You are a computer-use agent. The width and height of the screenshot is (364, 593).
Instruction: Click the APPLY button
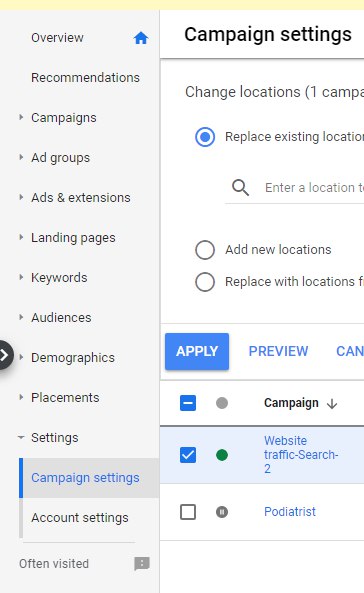(x=197, y=351)
